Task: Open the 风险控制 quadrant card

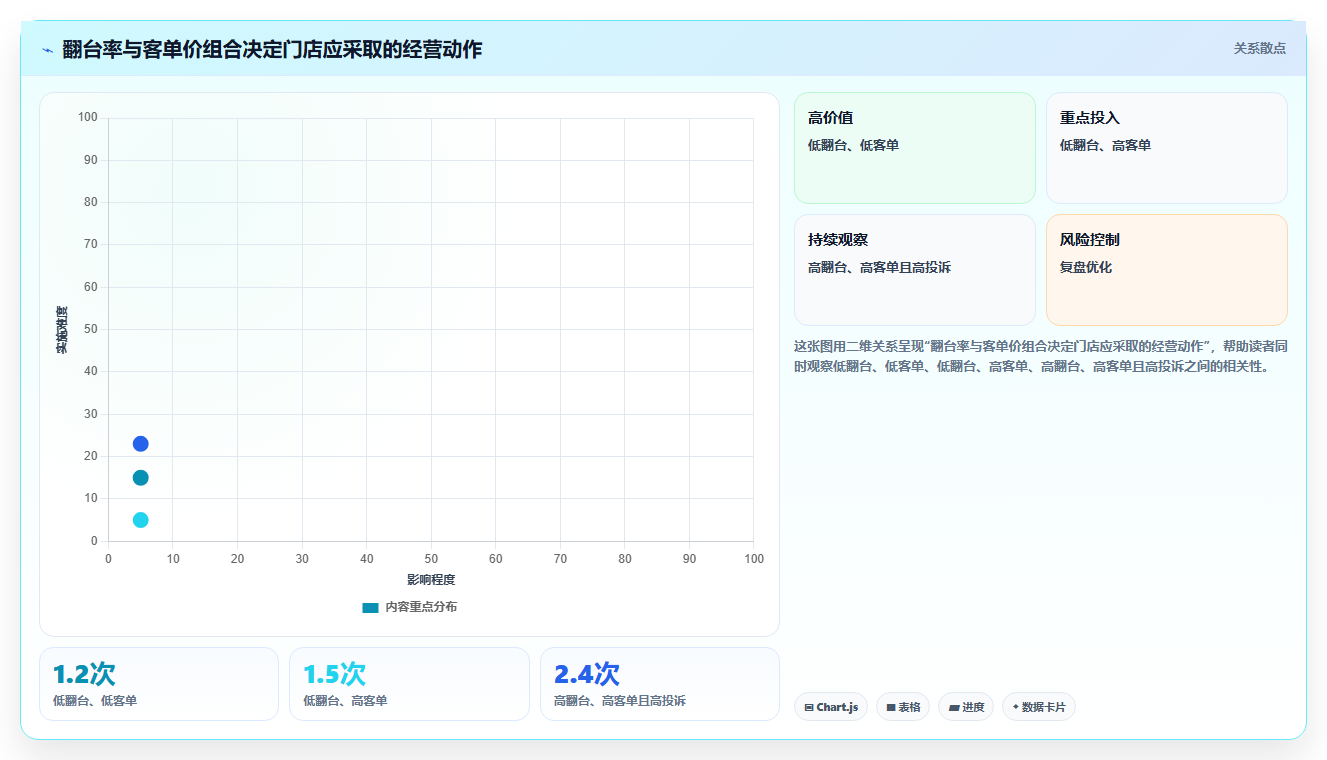Action: tap(1166, 270)
